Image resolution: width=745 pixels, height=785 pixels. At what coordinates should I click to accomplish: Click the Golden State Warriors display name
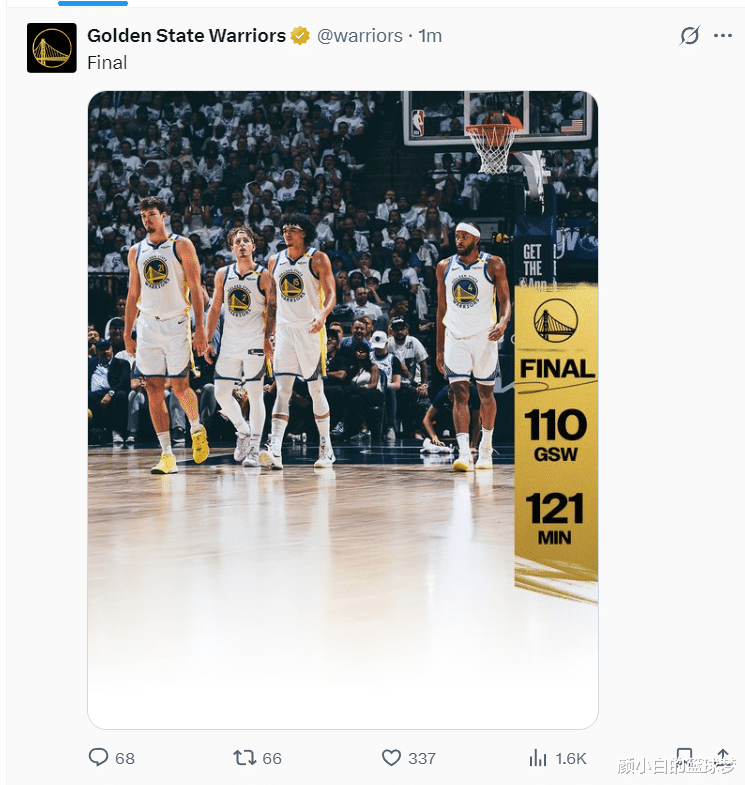pyautogui.click(x=186, y=36)
